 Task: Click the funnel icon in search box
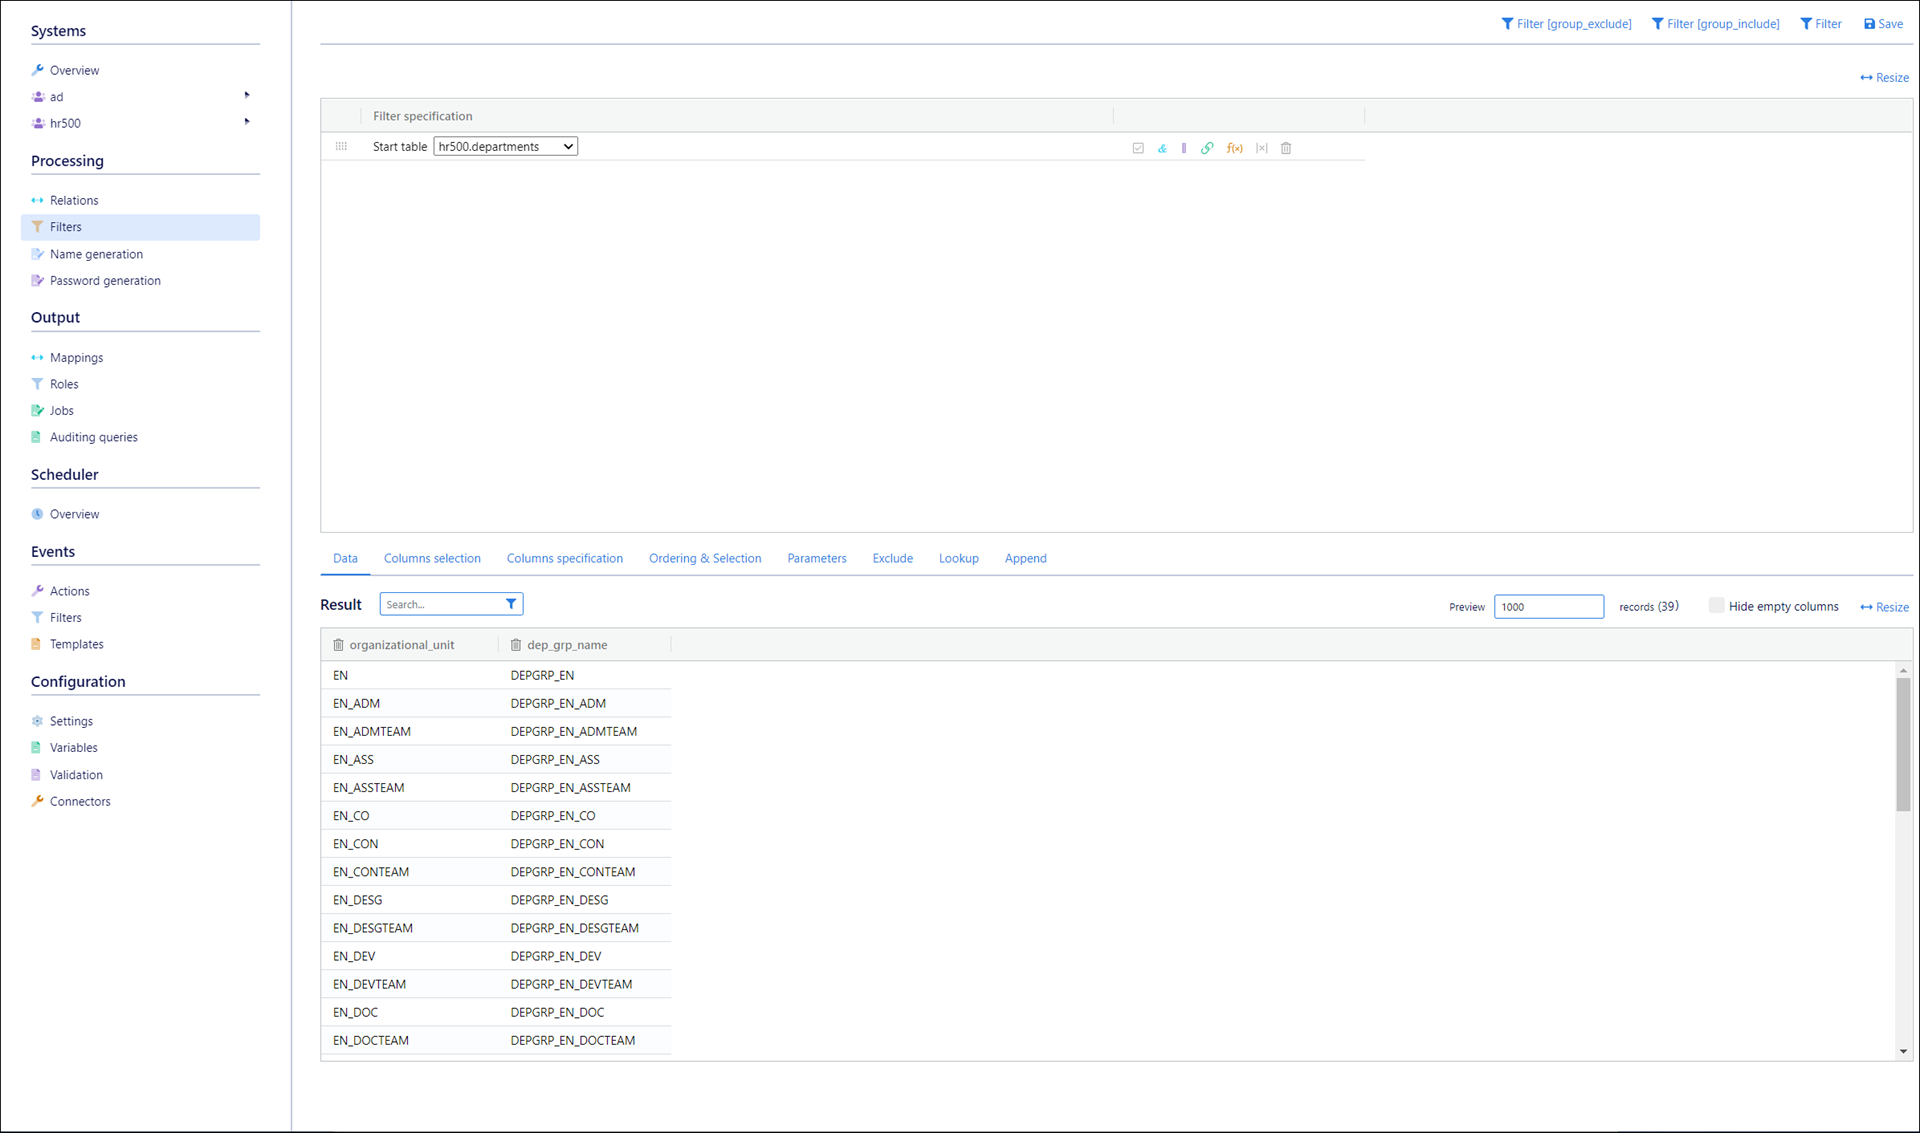(511, 604)
